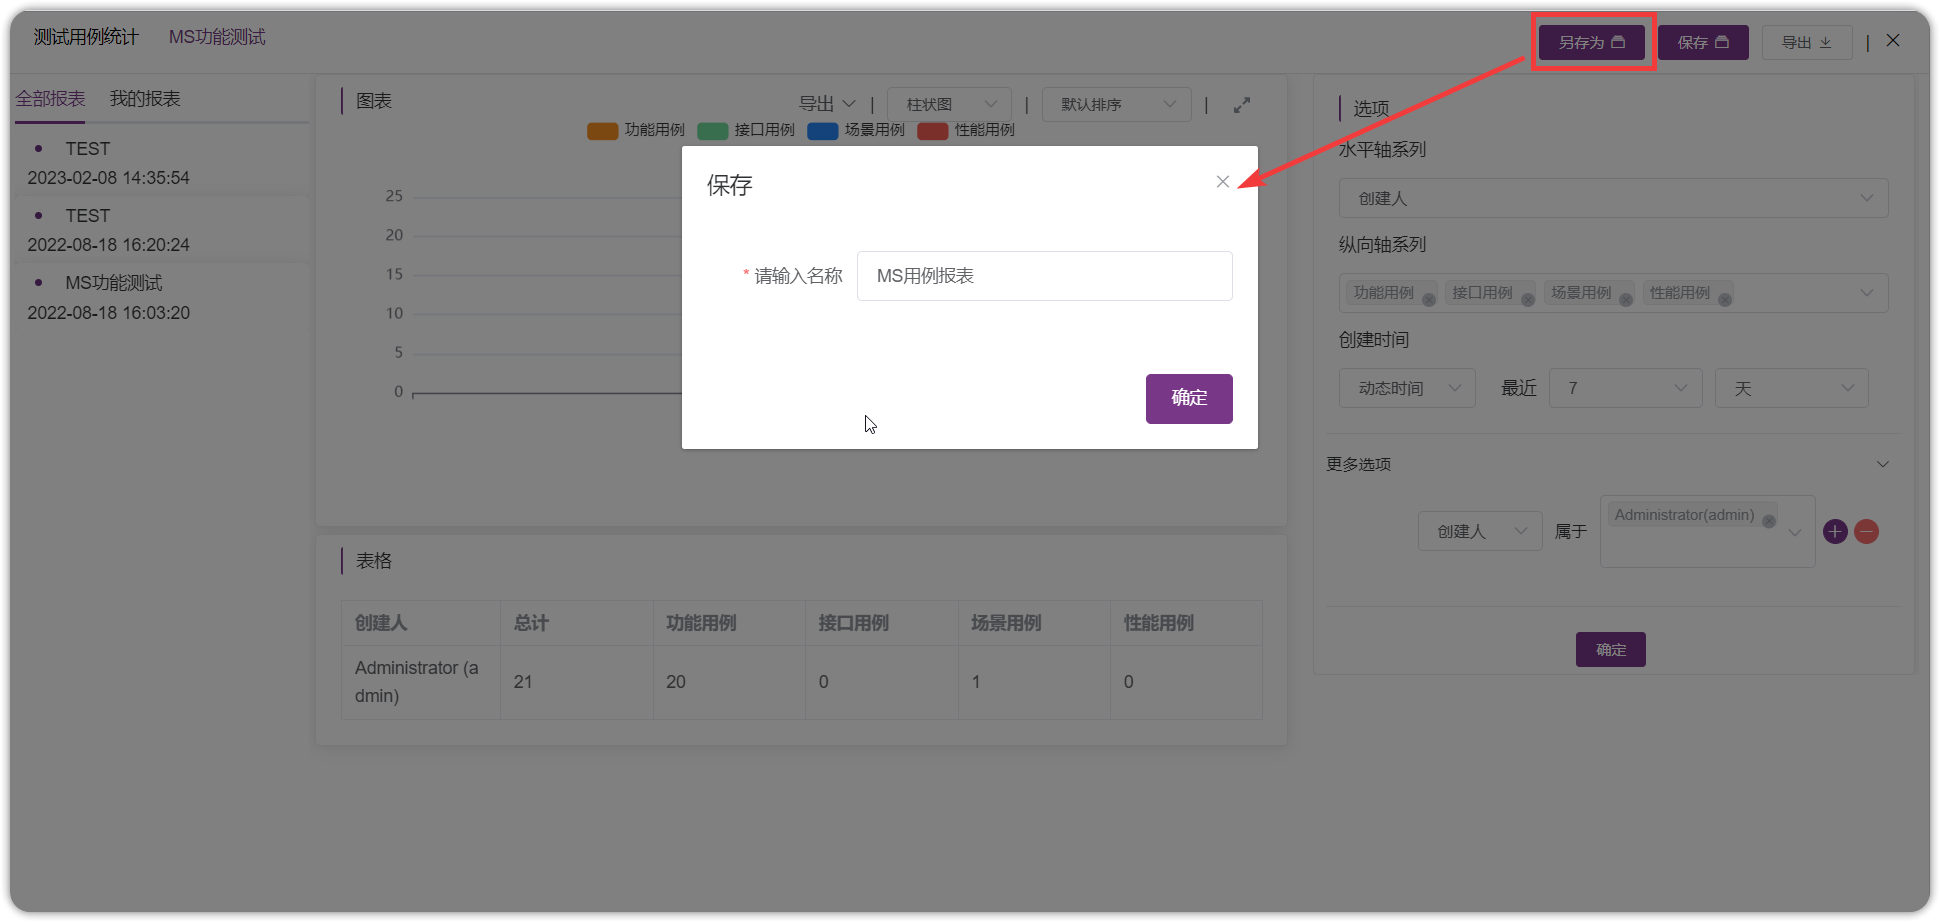Expand the Administrator(admin) value selector arrow

coord(1795,532)
